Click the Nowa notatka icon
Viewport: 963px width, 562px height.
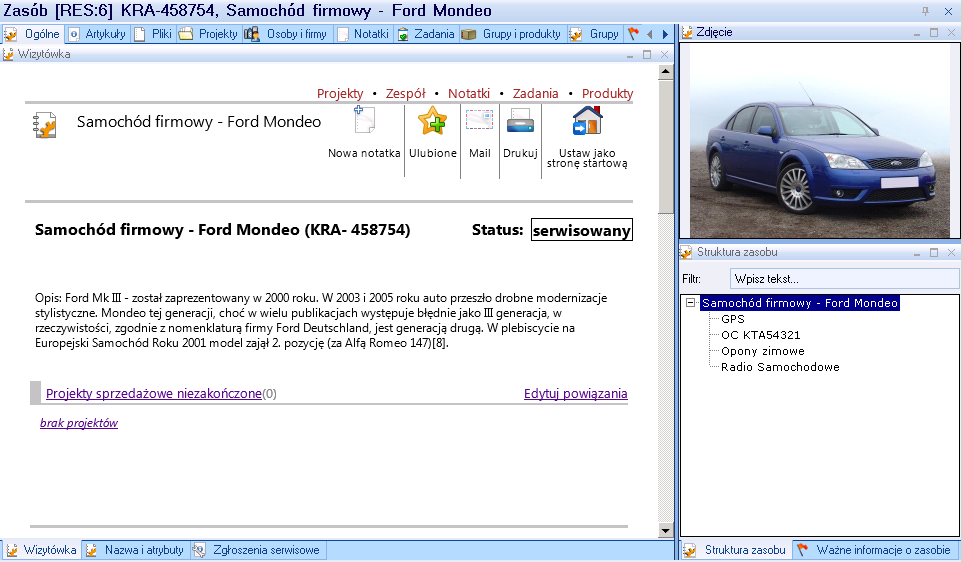tap(364, 120)
